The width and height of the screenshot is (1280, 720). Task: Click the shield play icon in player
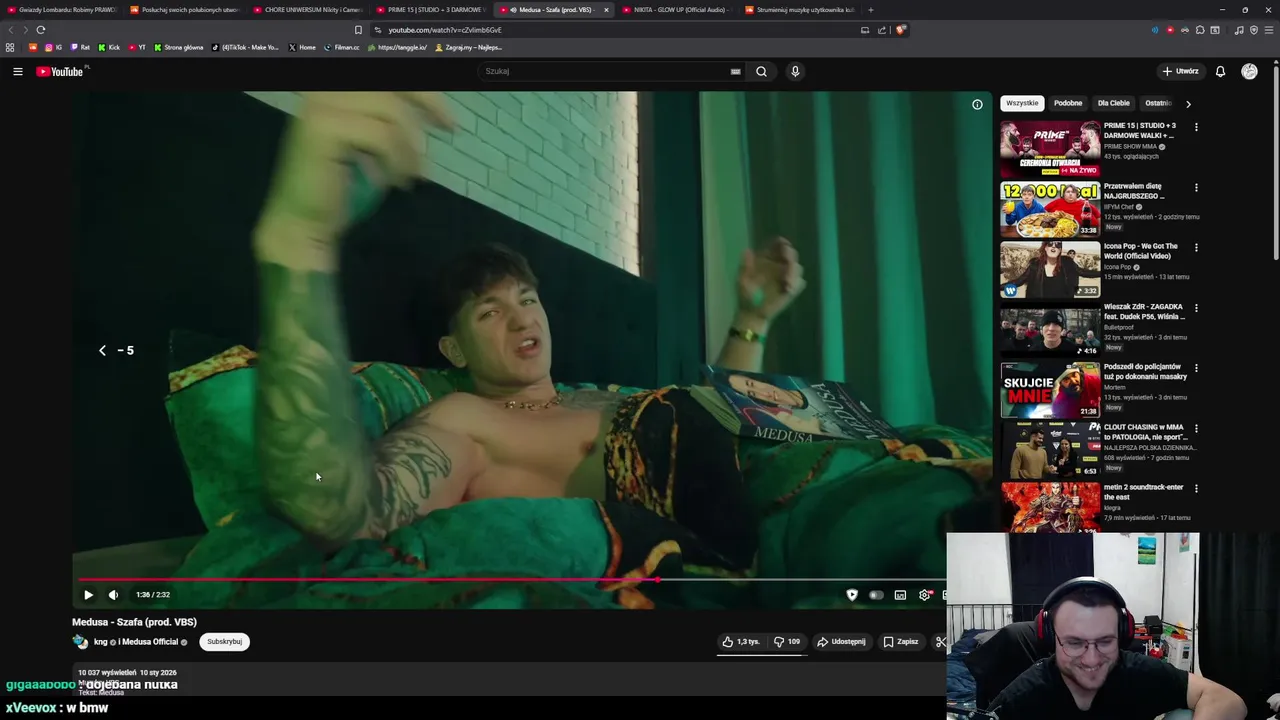click(x=852, y=595)
